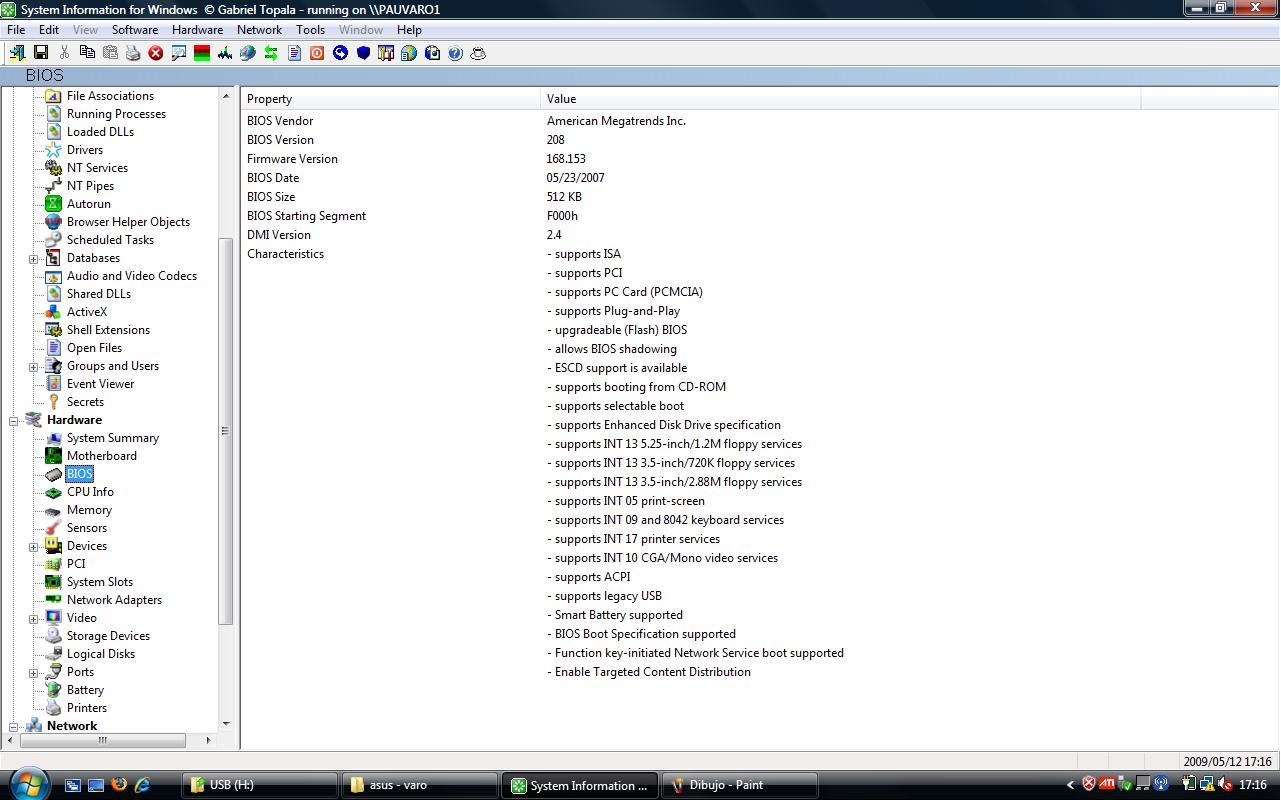The height and width of the screenshot is (800, 1281).
Task: Select Motherboard in the tree
Action: [x=102, y=456]
